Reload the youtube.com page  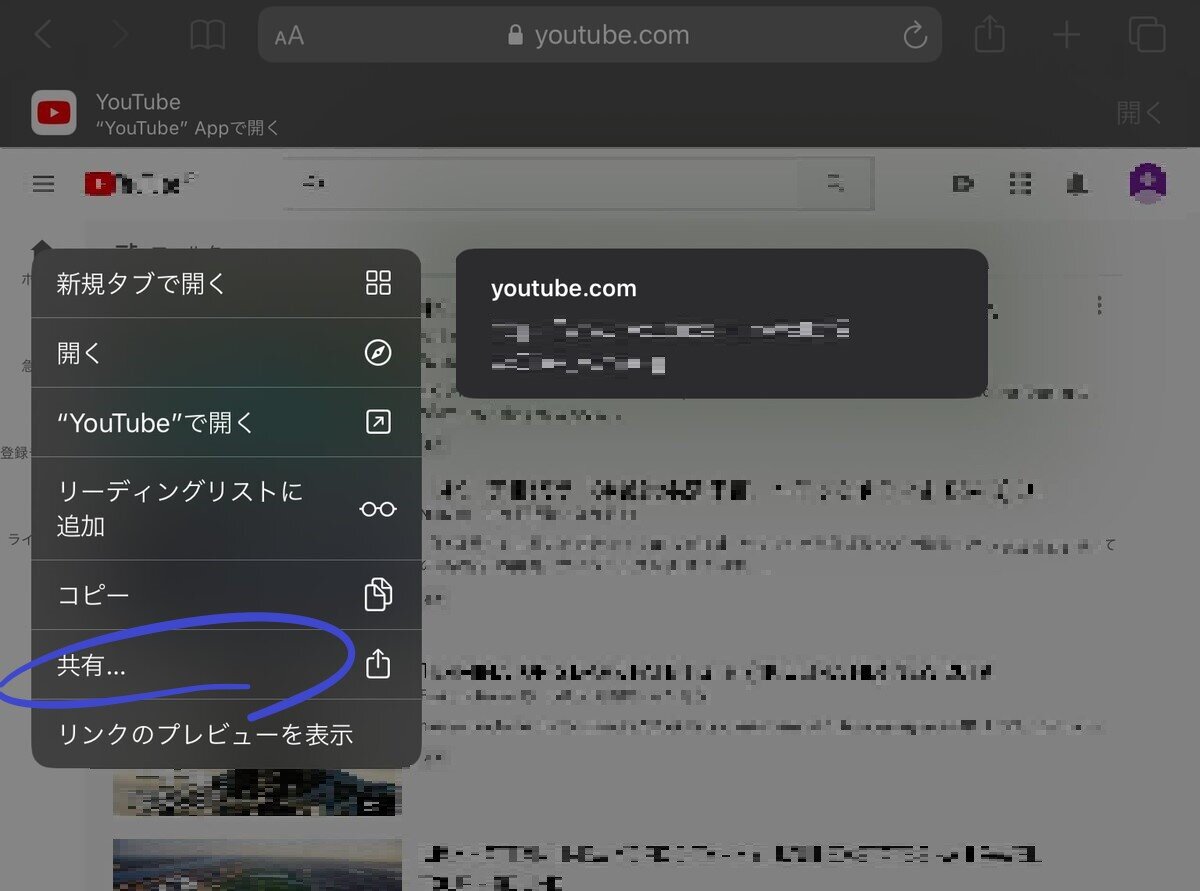coord(914,37)
